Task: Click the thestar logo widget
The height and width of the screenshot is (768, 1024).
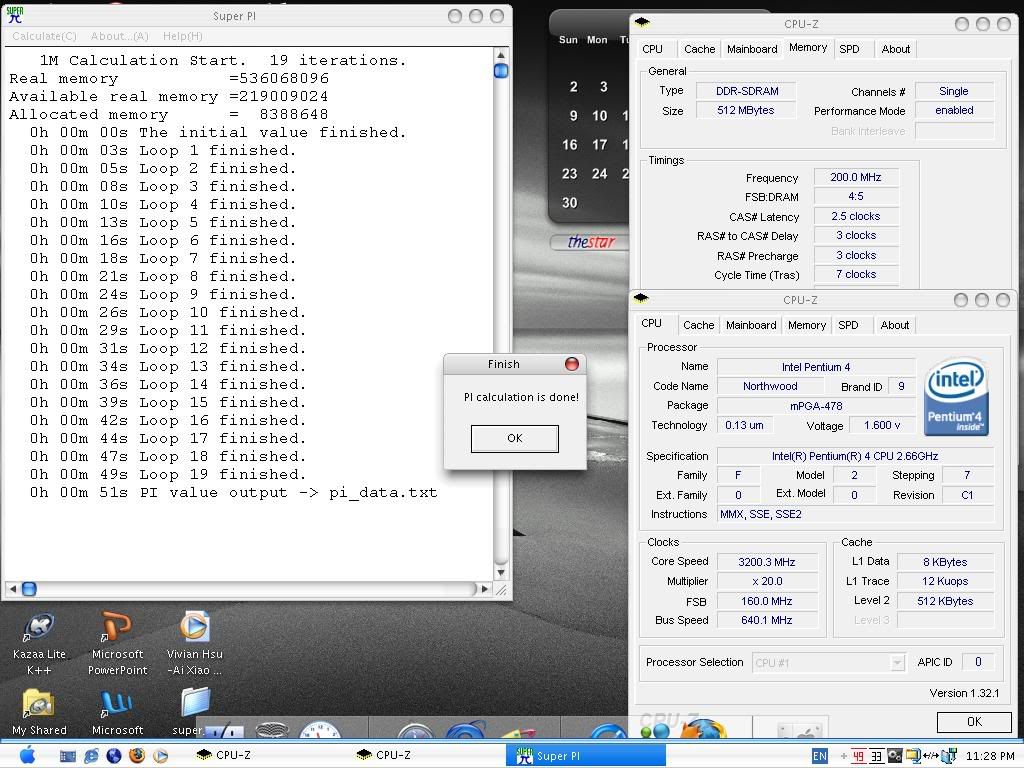Action: tap(592, 242)
